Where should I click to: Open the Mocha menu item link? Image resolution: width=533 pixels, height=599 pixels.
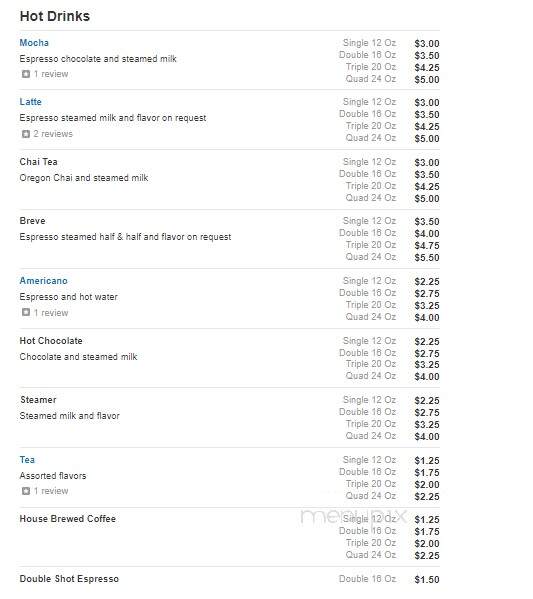coord(34,43)
